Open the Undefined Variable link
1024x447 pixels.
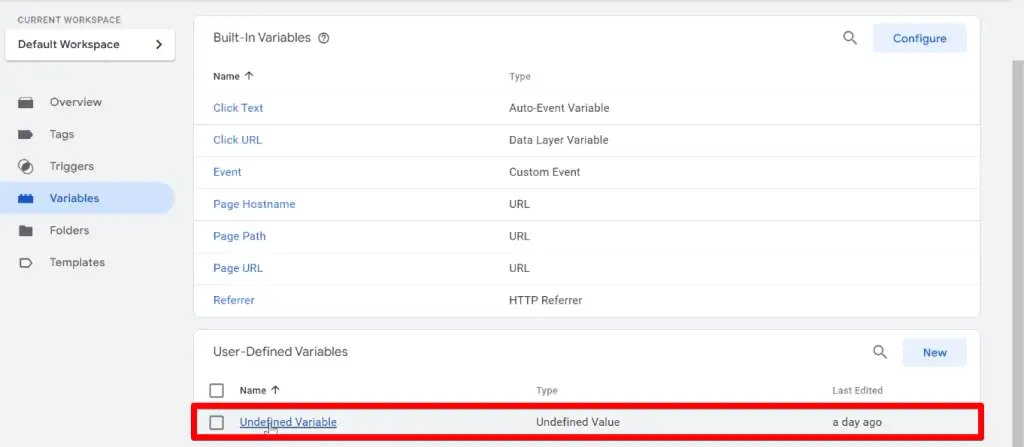288,422
